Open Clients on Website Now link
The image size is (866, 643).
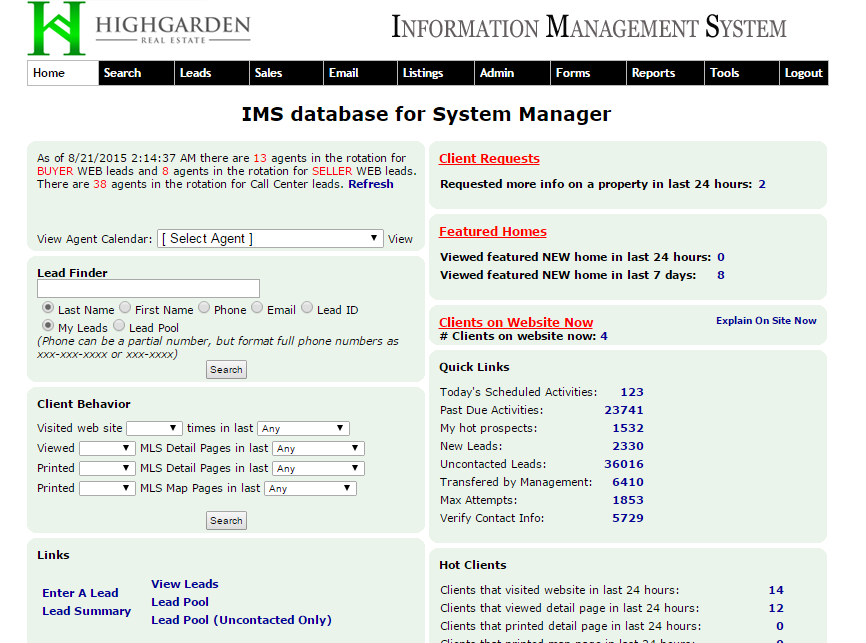[516, 322]
